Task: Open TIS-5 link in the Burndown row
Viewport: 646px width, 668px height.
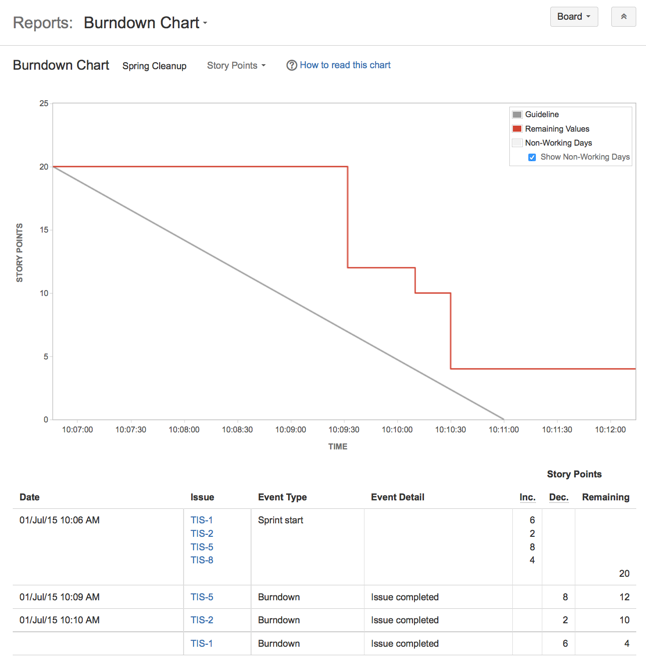Action: pos(201,597)
